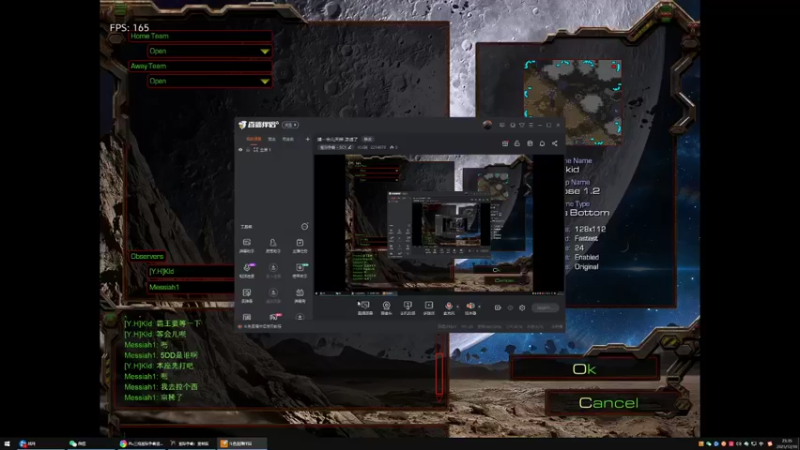The height and width of the screenshot is (450, 800).
Task: Expand the microphone options arrow
Action: coord(457,307)
